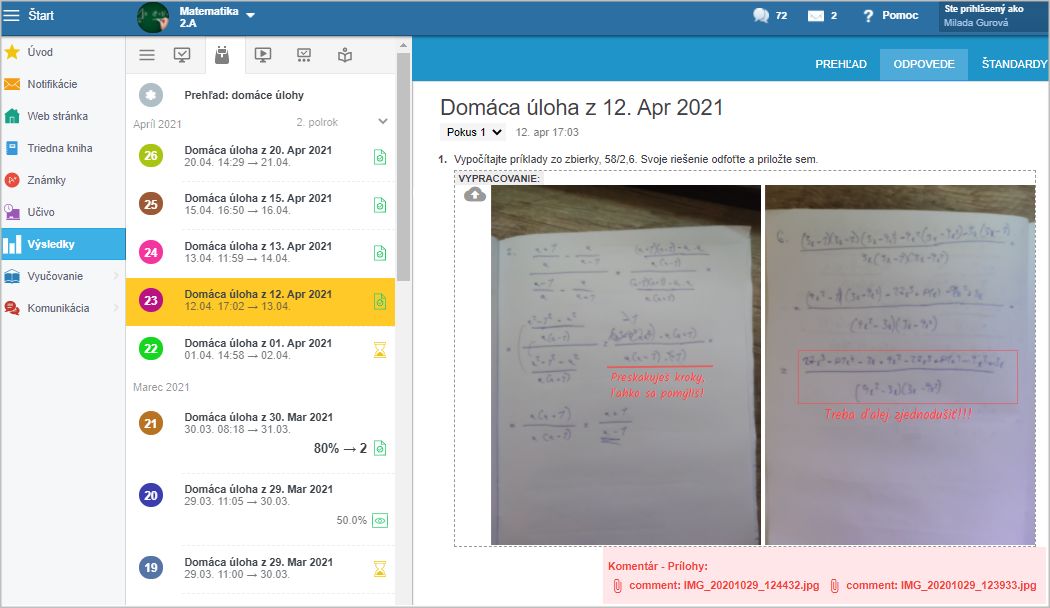
Task: Expand the Vyučovanie sidebar item
Action: click(62, 276)
